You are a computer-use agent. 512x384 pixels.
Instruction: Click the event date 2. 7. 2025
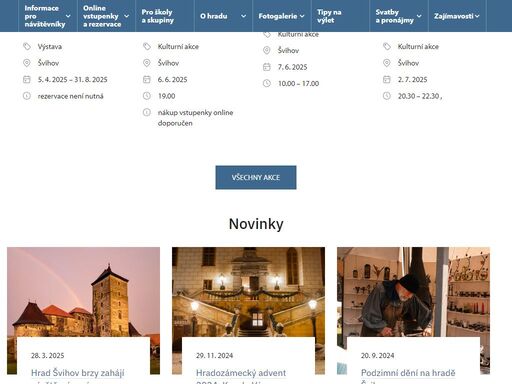point(412,80)
